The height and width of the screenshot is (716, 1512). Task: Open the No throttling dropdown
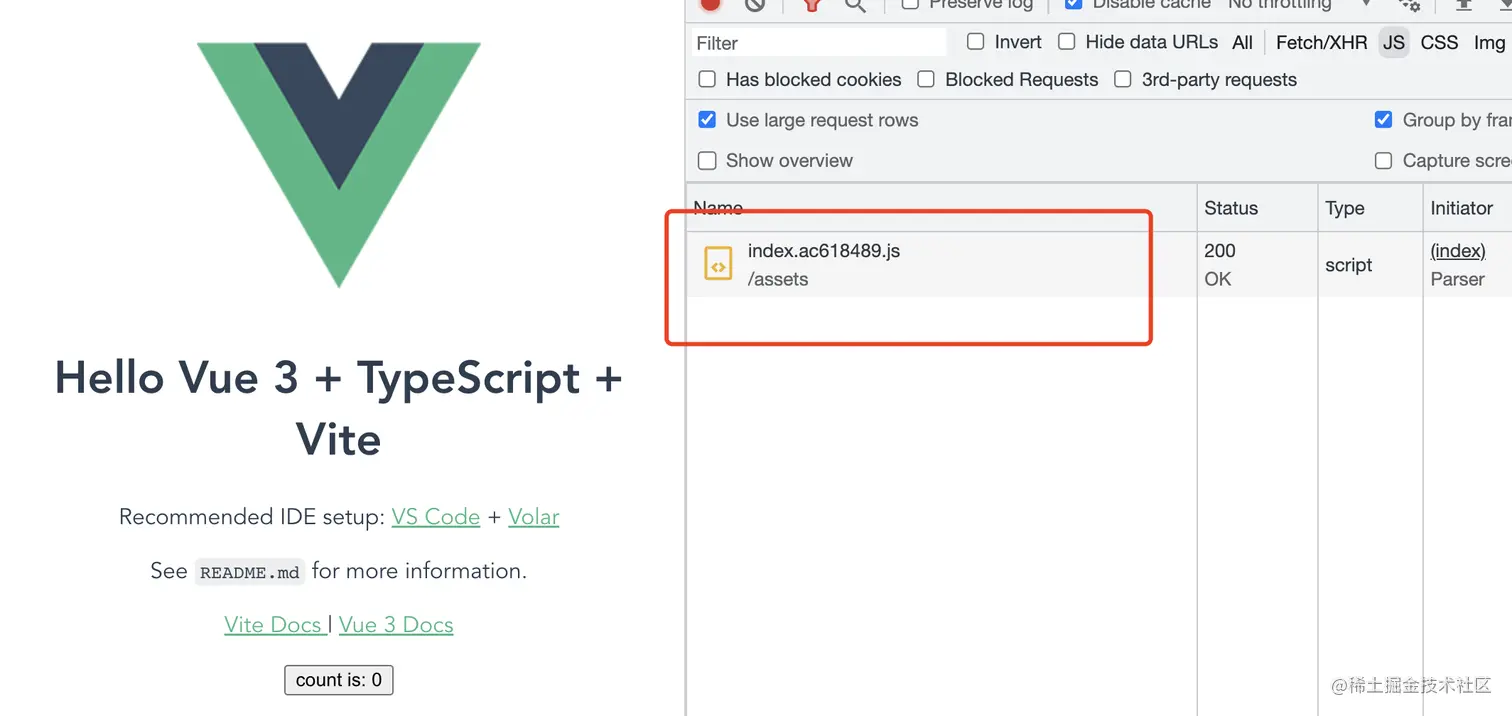point(1300,4)
